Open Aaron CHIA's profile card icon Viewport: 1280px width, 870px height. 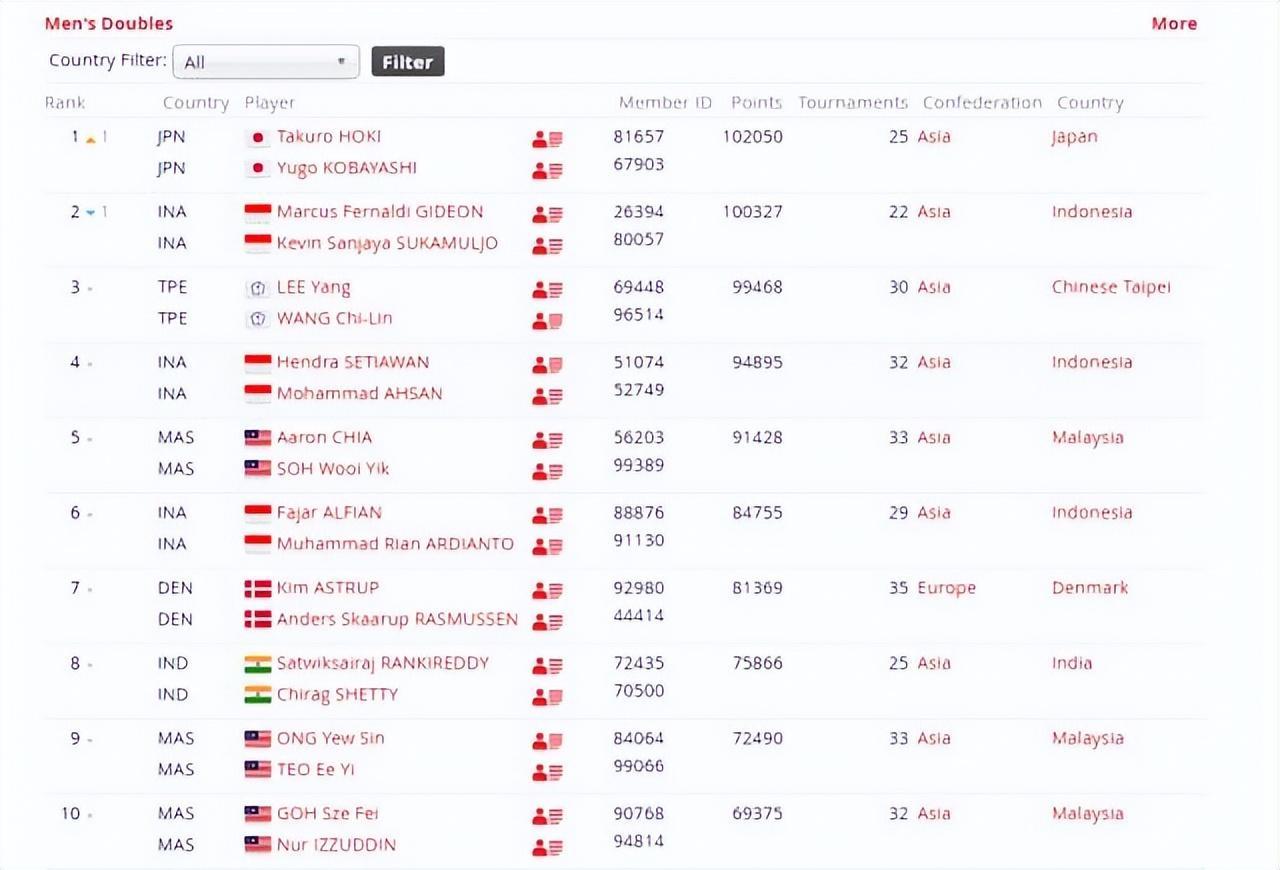click(x=547, y=441)
